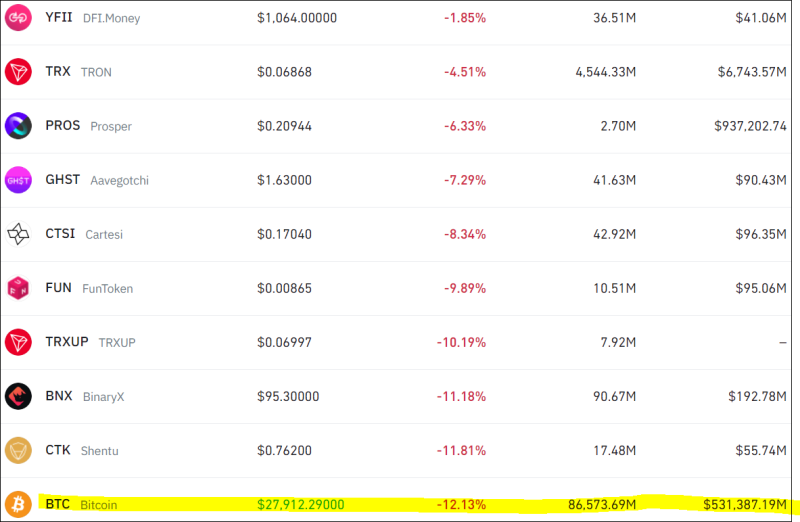Click the $1,064.00000 price cell

tap(297, 18)
